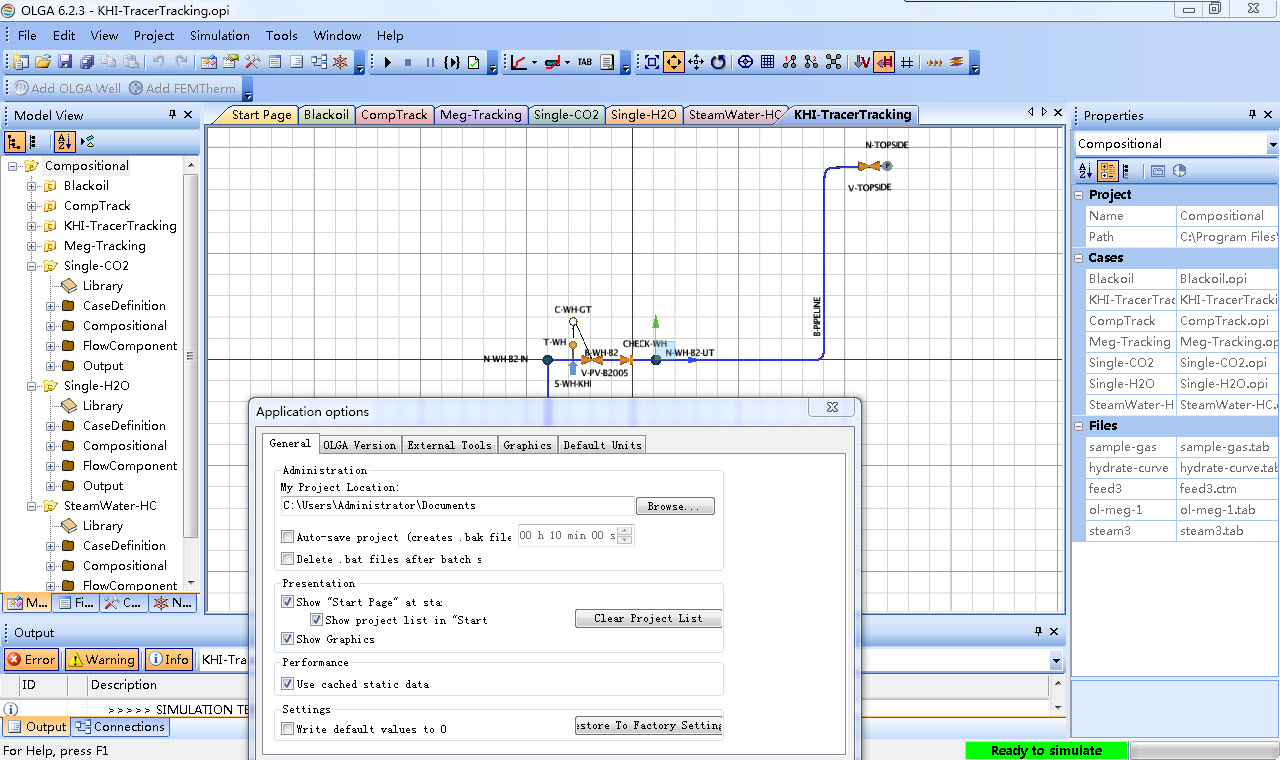Toggle the Error filter in Output panel

tap(32, 659)
